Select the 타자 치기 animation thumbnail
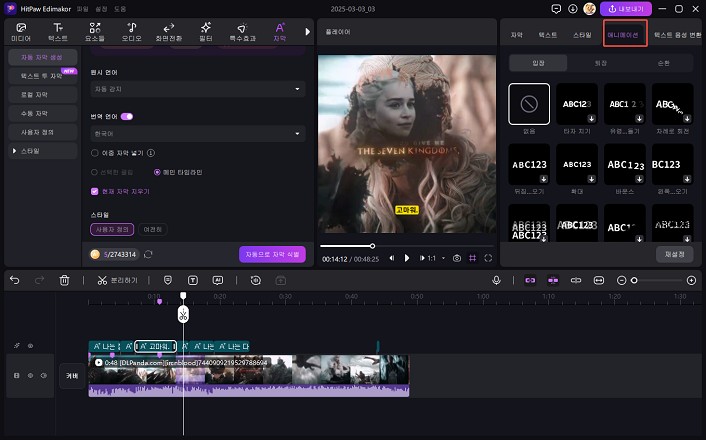The height and width of the screenshot is (440, 706). [x=574, y=103]
